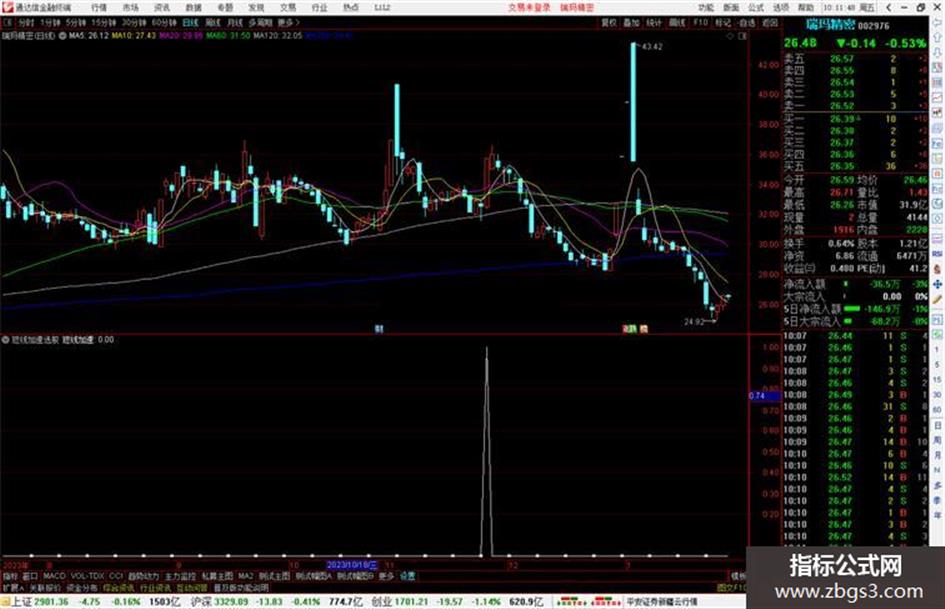Screen dimensions: 945x609
Task: Click the 自选 watchlist button
Action: [x=747, y=22]
